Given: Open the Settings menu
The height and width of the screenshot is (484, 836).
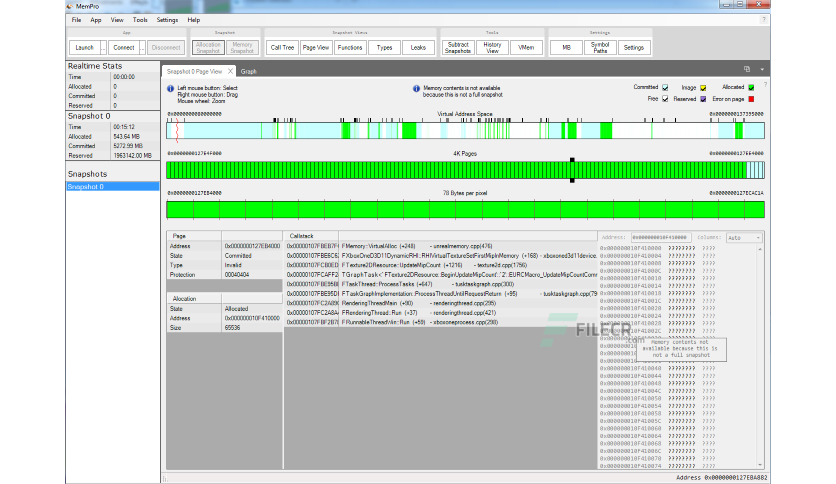Looking at the screenshot, I should (167, 20).
